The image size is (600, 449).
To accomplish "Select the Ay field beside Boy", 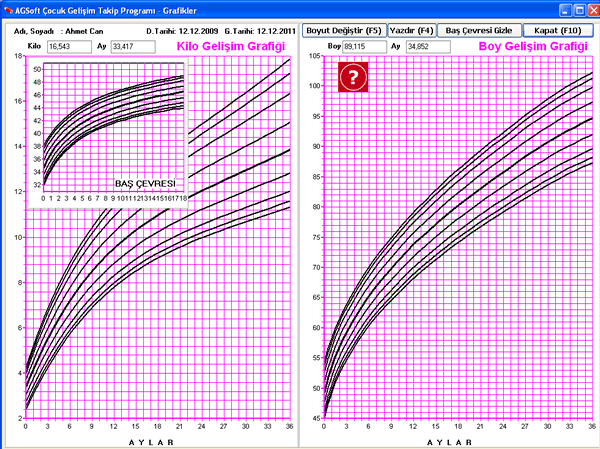I will click(426, 46).
